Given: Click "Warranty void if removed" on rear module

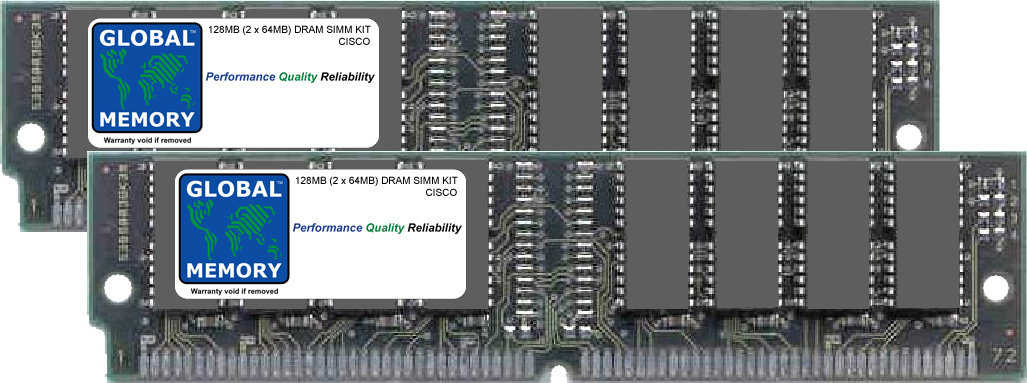Looking at the screenshot, I should pos(147,140).
